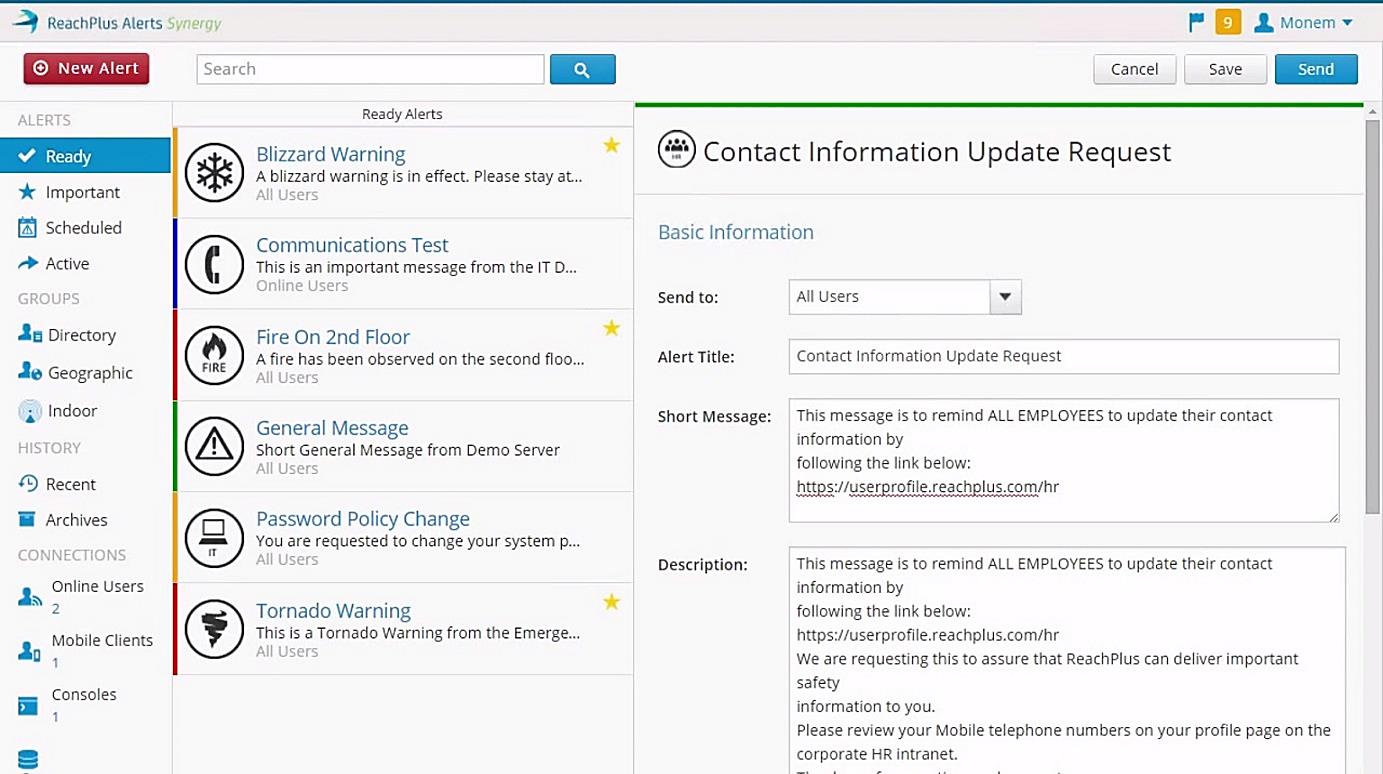
Task: Open the flag notifications icon showing 9
Action: tap(1196, 21)
